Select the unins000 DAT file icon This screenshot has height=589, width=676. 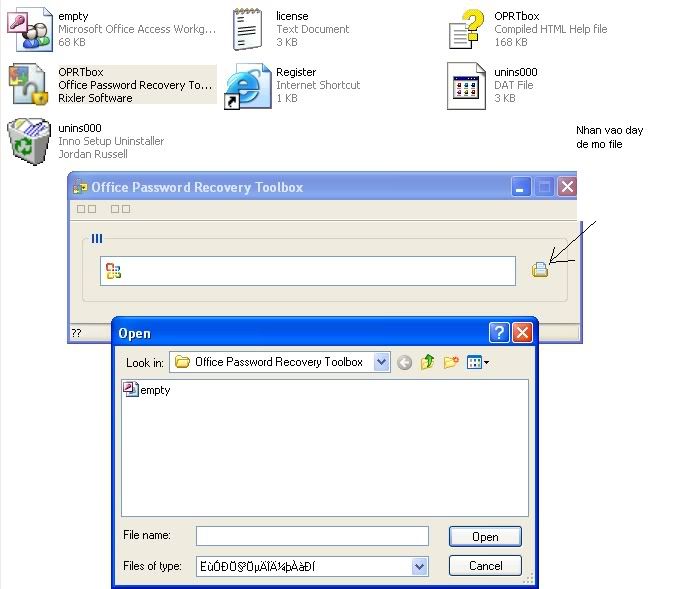click(x=466, y=85)
